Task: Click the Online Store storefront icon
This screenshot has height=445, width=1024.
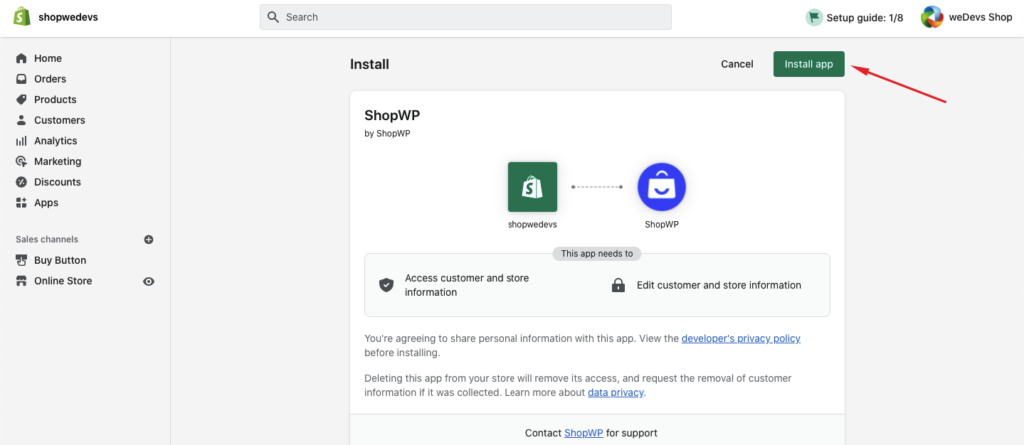Action: (x=22, y=281)
